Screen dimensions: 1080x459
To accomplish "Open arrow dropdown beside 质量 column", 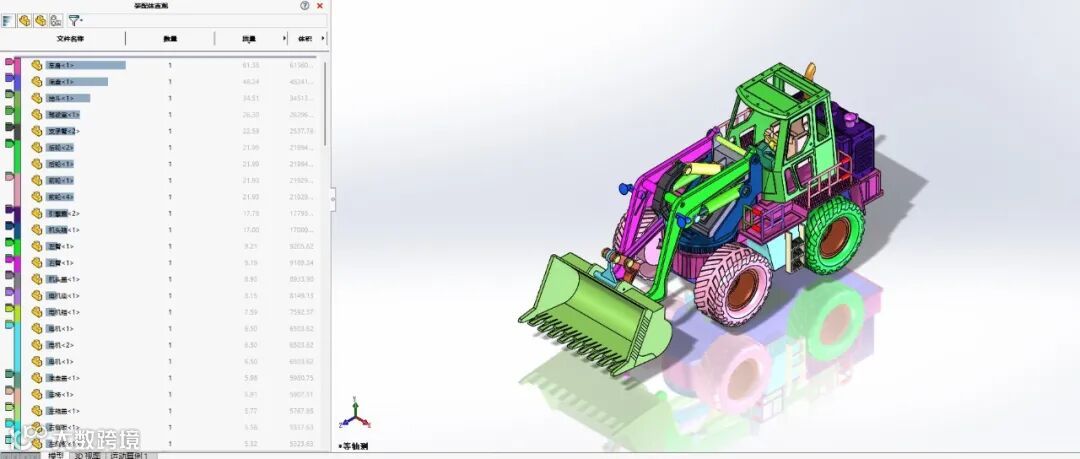I will (x=284, y=39).
